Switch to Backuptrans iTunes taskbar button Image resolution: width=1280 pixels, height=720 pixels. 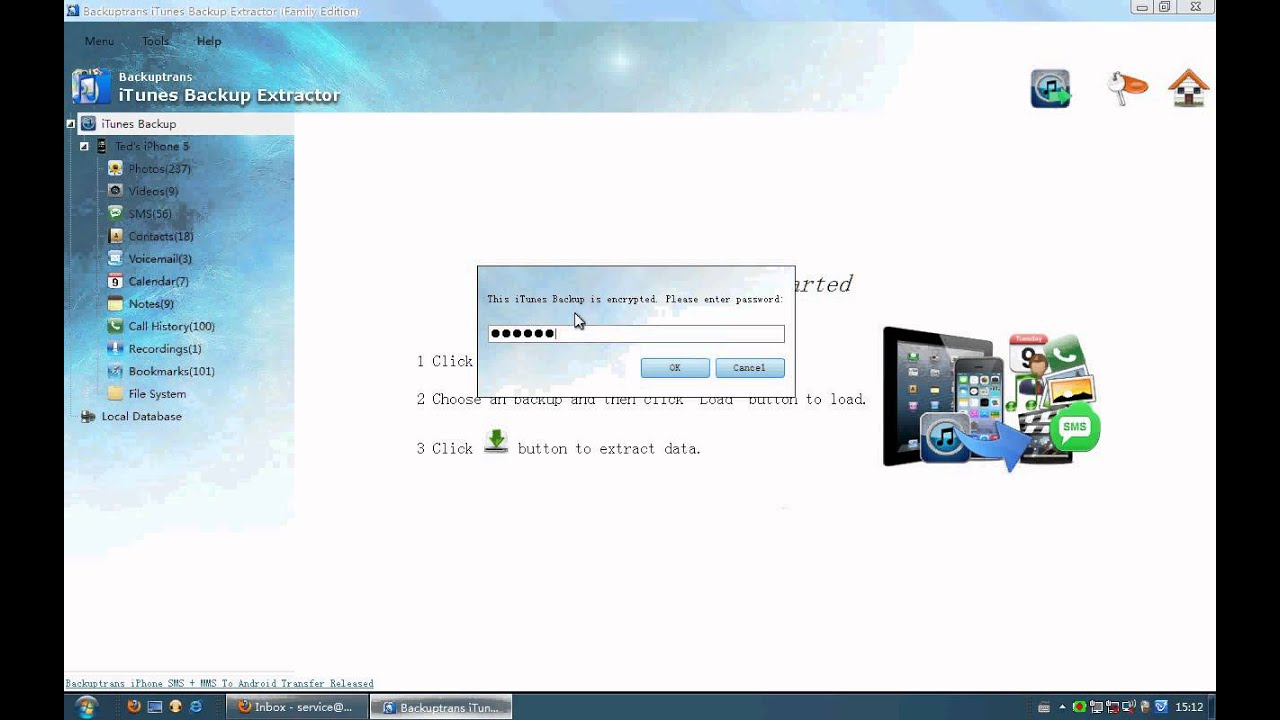point(441,707)
